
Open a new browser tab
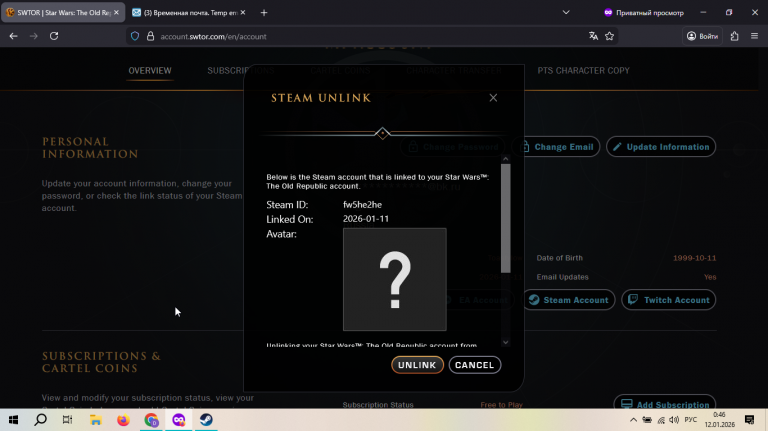point(264,13)
